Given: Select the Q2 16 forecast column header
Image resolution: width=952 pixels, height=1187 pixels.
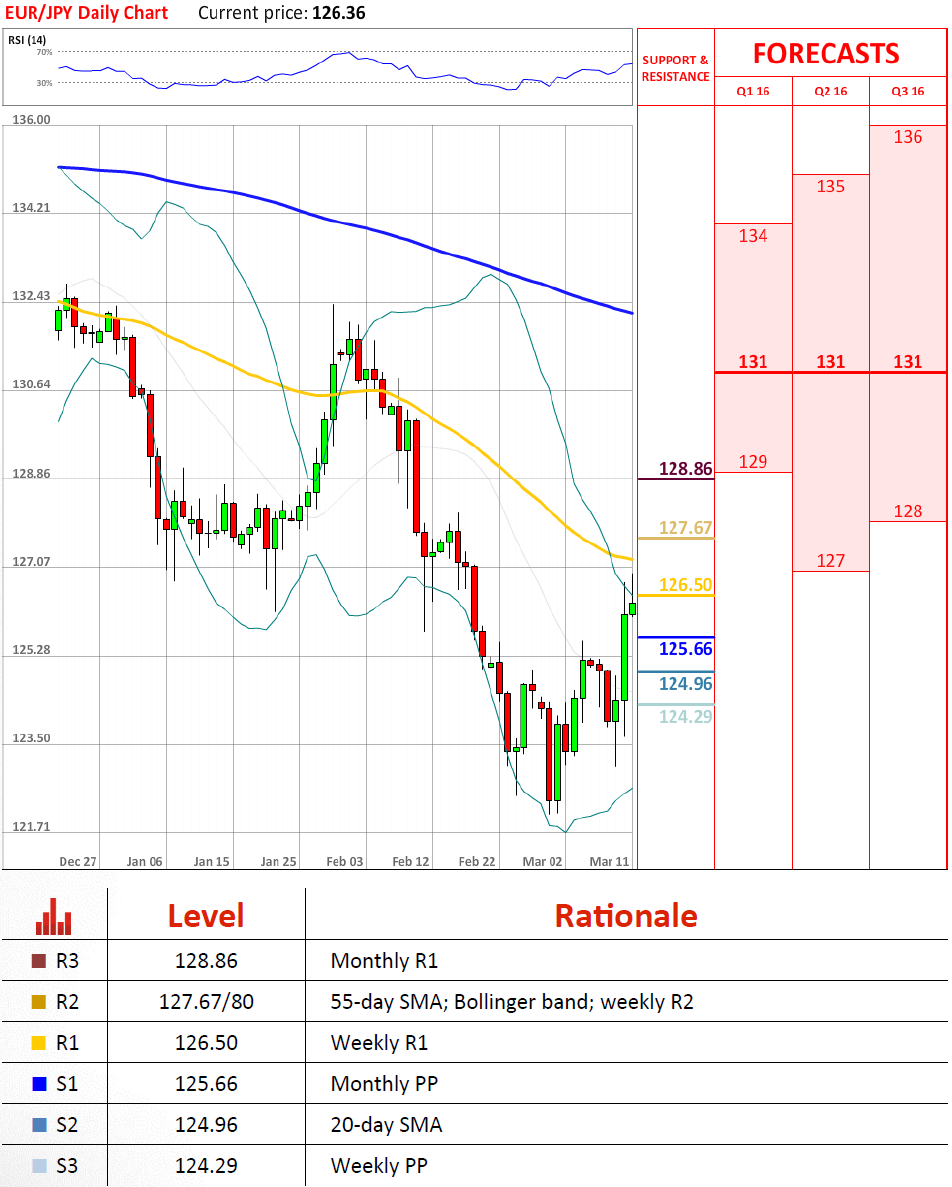Looking at the screenshot, I should point(831,91).
